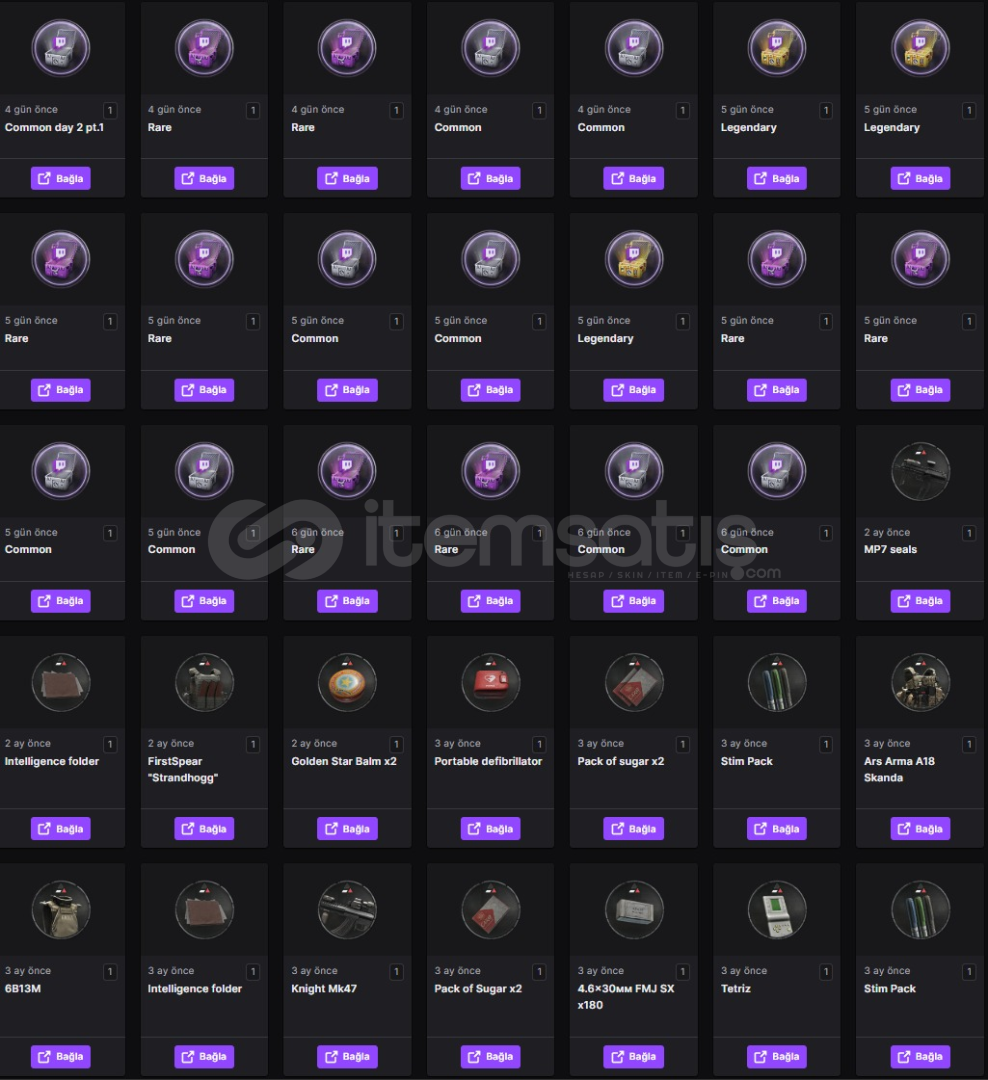The width and height of the screenshot is (988, 1080).
Task: Click the Tetriz handheld game icon
Action: pyautogui.click(x=776, y=910)
